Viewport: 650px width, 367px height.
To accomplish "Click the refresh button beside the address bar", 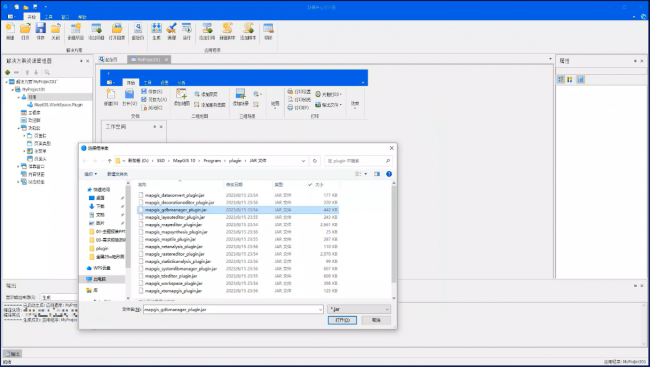I will tap(315, 161).
